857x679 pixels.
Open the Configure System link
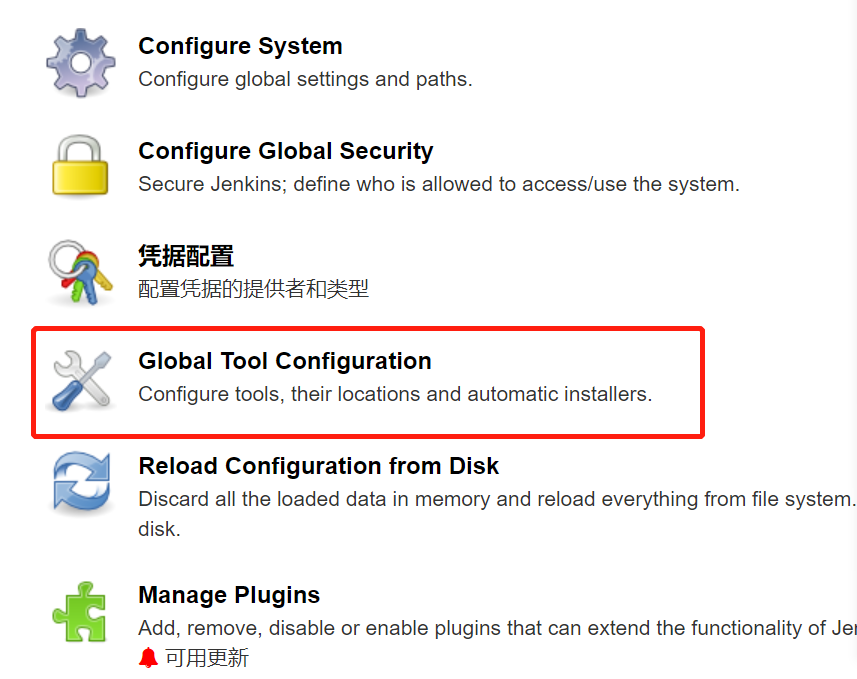[240, 46]
